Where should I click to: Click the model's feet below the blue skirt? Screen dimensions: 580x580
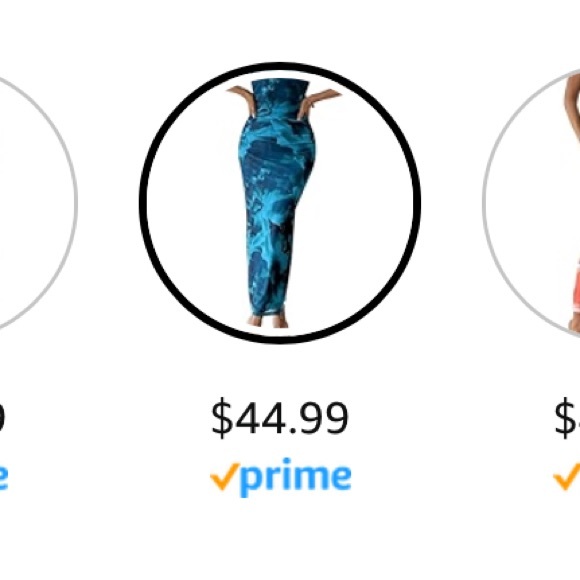[x=268, y=321]
